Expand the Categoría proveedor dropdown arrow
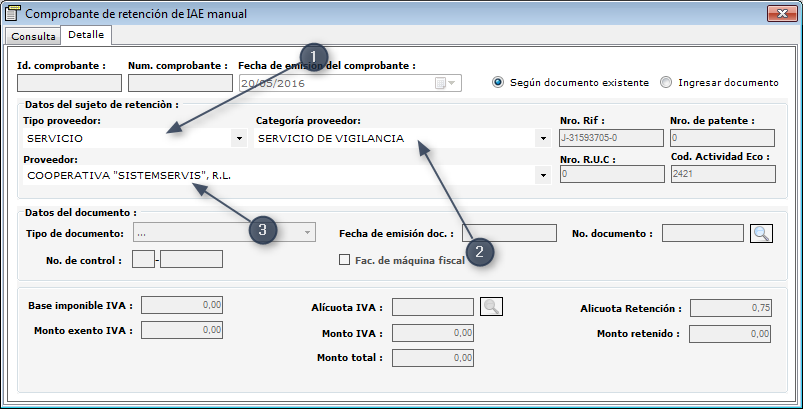The width and height of the screenshot is (803, 409). [543, 138]
